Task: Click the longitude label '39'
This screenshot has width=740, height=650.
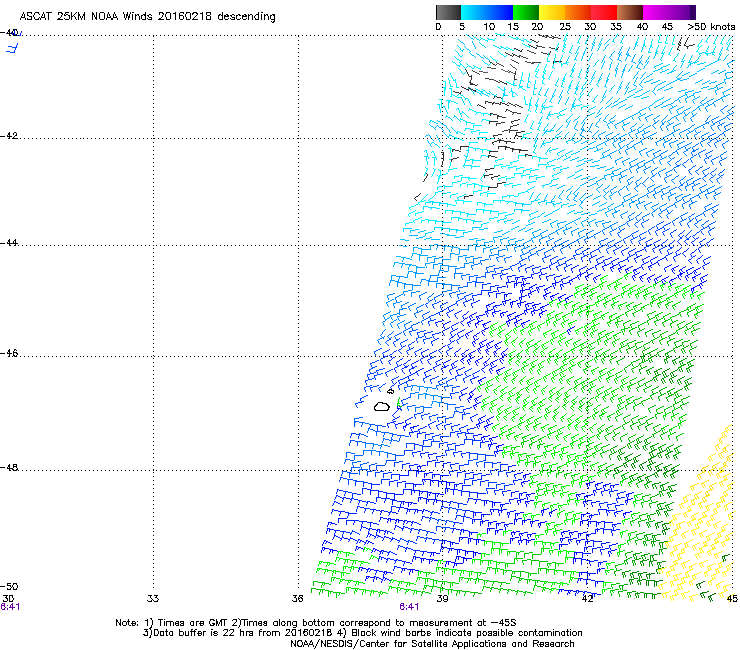Action: 442,599
